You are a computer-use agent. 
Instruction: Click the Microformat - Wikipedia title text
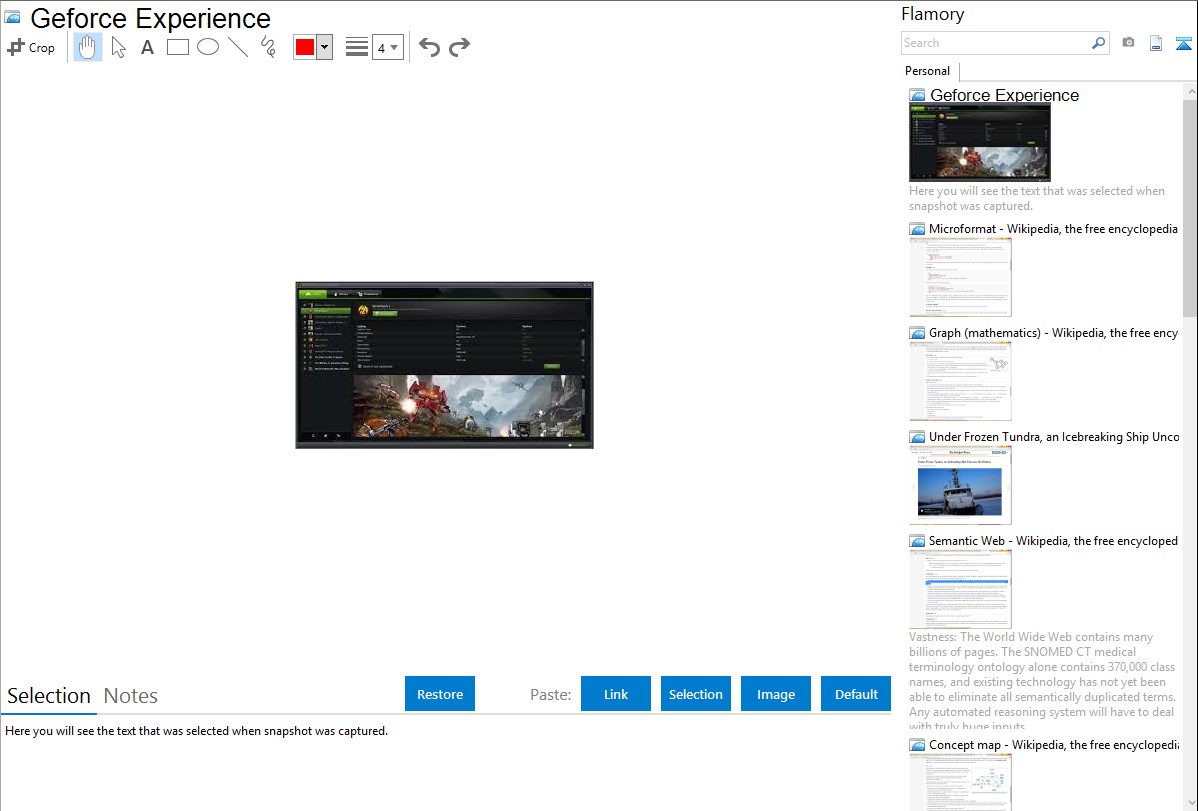1053,229
